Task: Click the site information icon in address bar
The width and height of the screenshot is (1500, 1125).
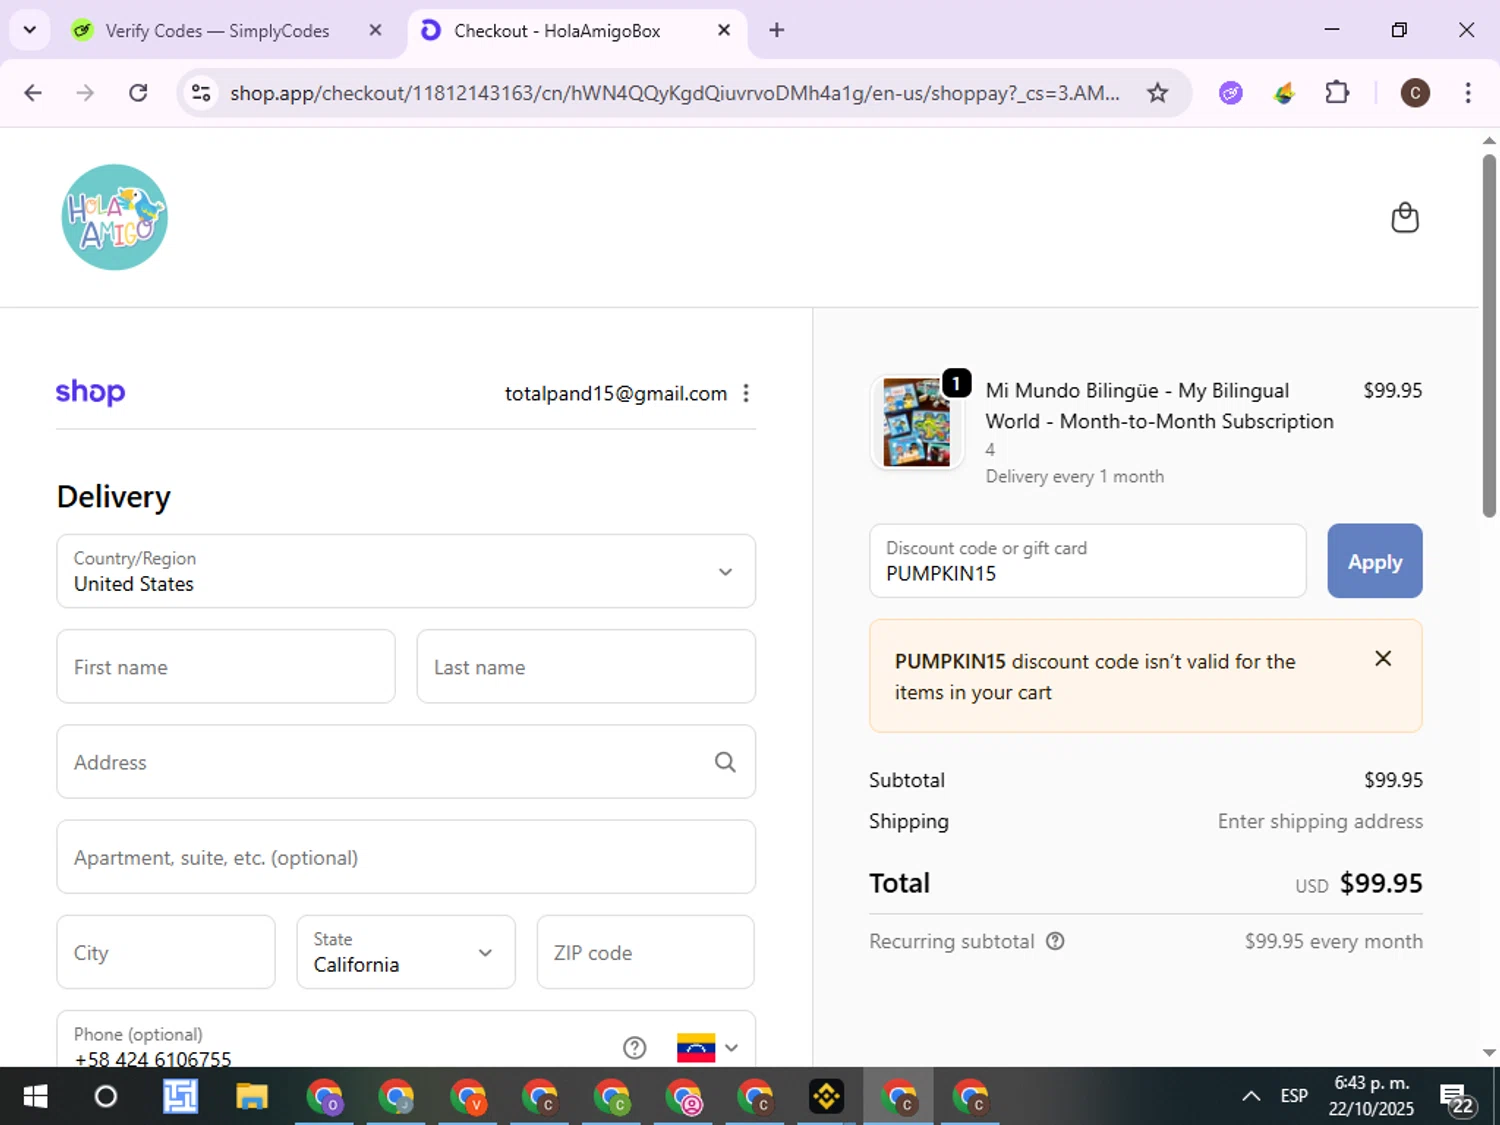Action: click(x=201, y=93)
